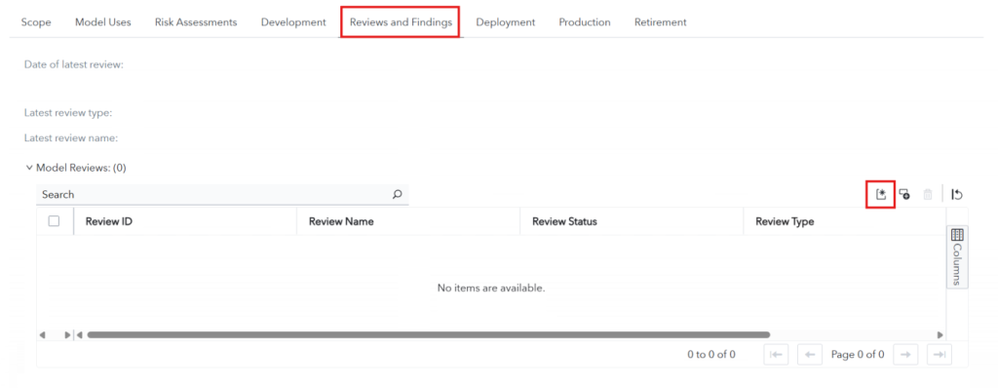This screenshot has width=998, height=388.
Task: Click the 'Page 0 of 0' text
Action: [857, 355]
